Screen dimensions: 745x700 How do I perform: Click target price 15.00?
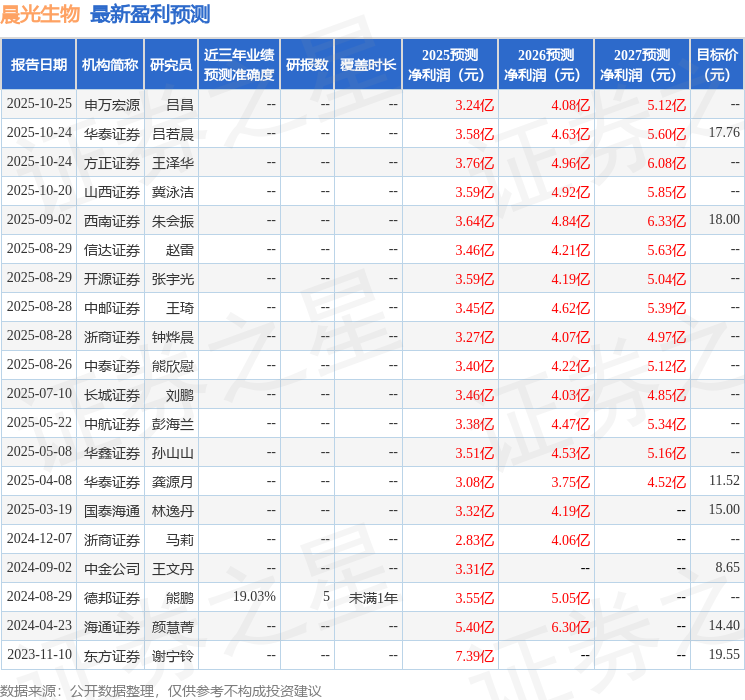point(724,509)
